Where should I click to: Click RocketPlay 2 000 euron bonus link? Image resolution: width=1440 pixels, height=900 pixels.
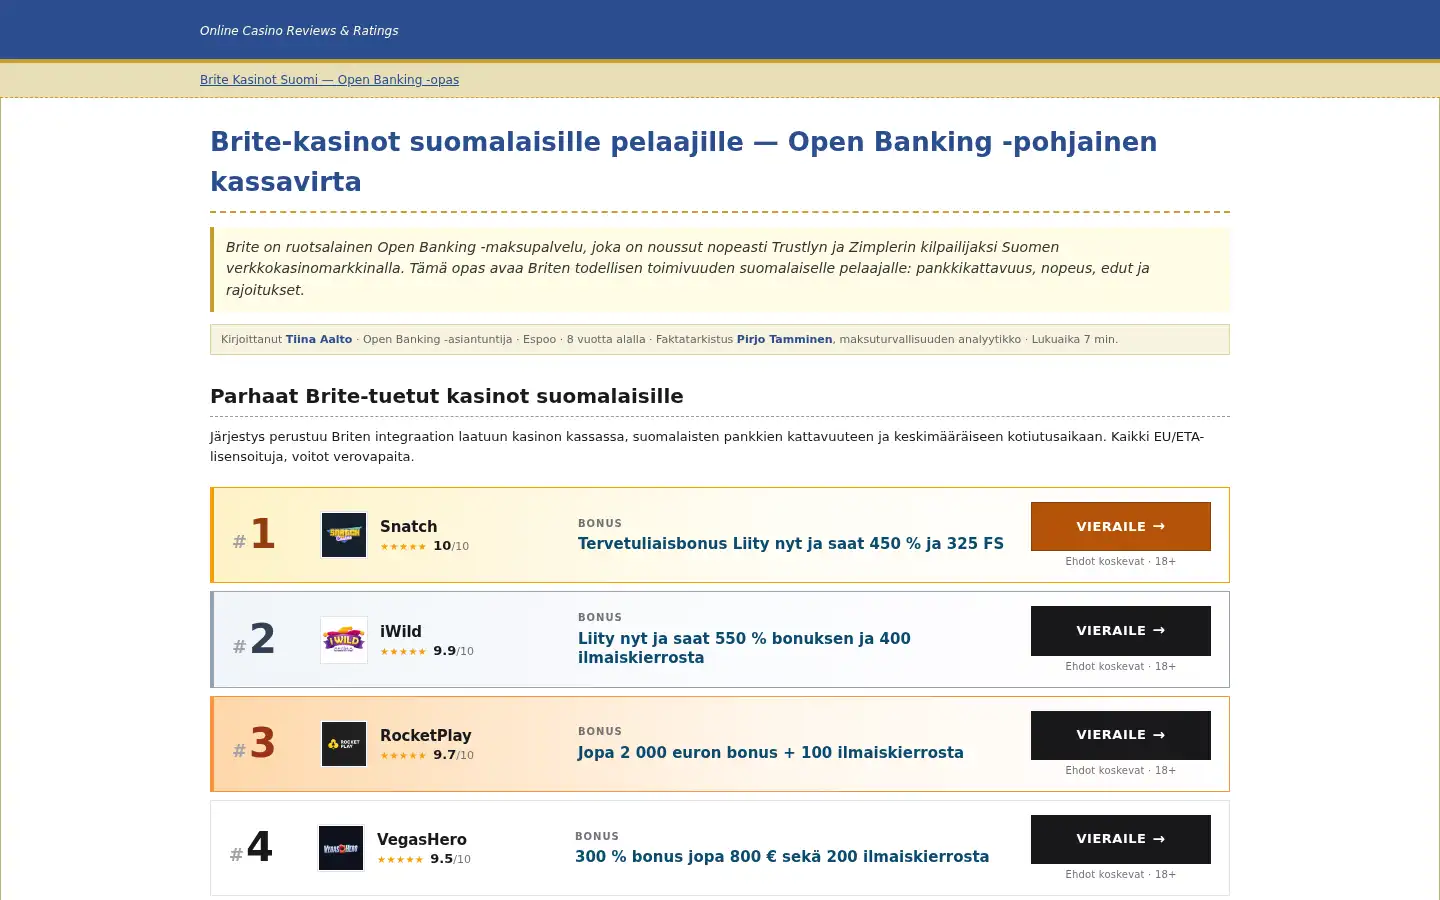[771, 753]
